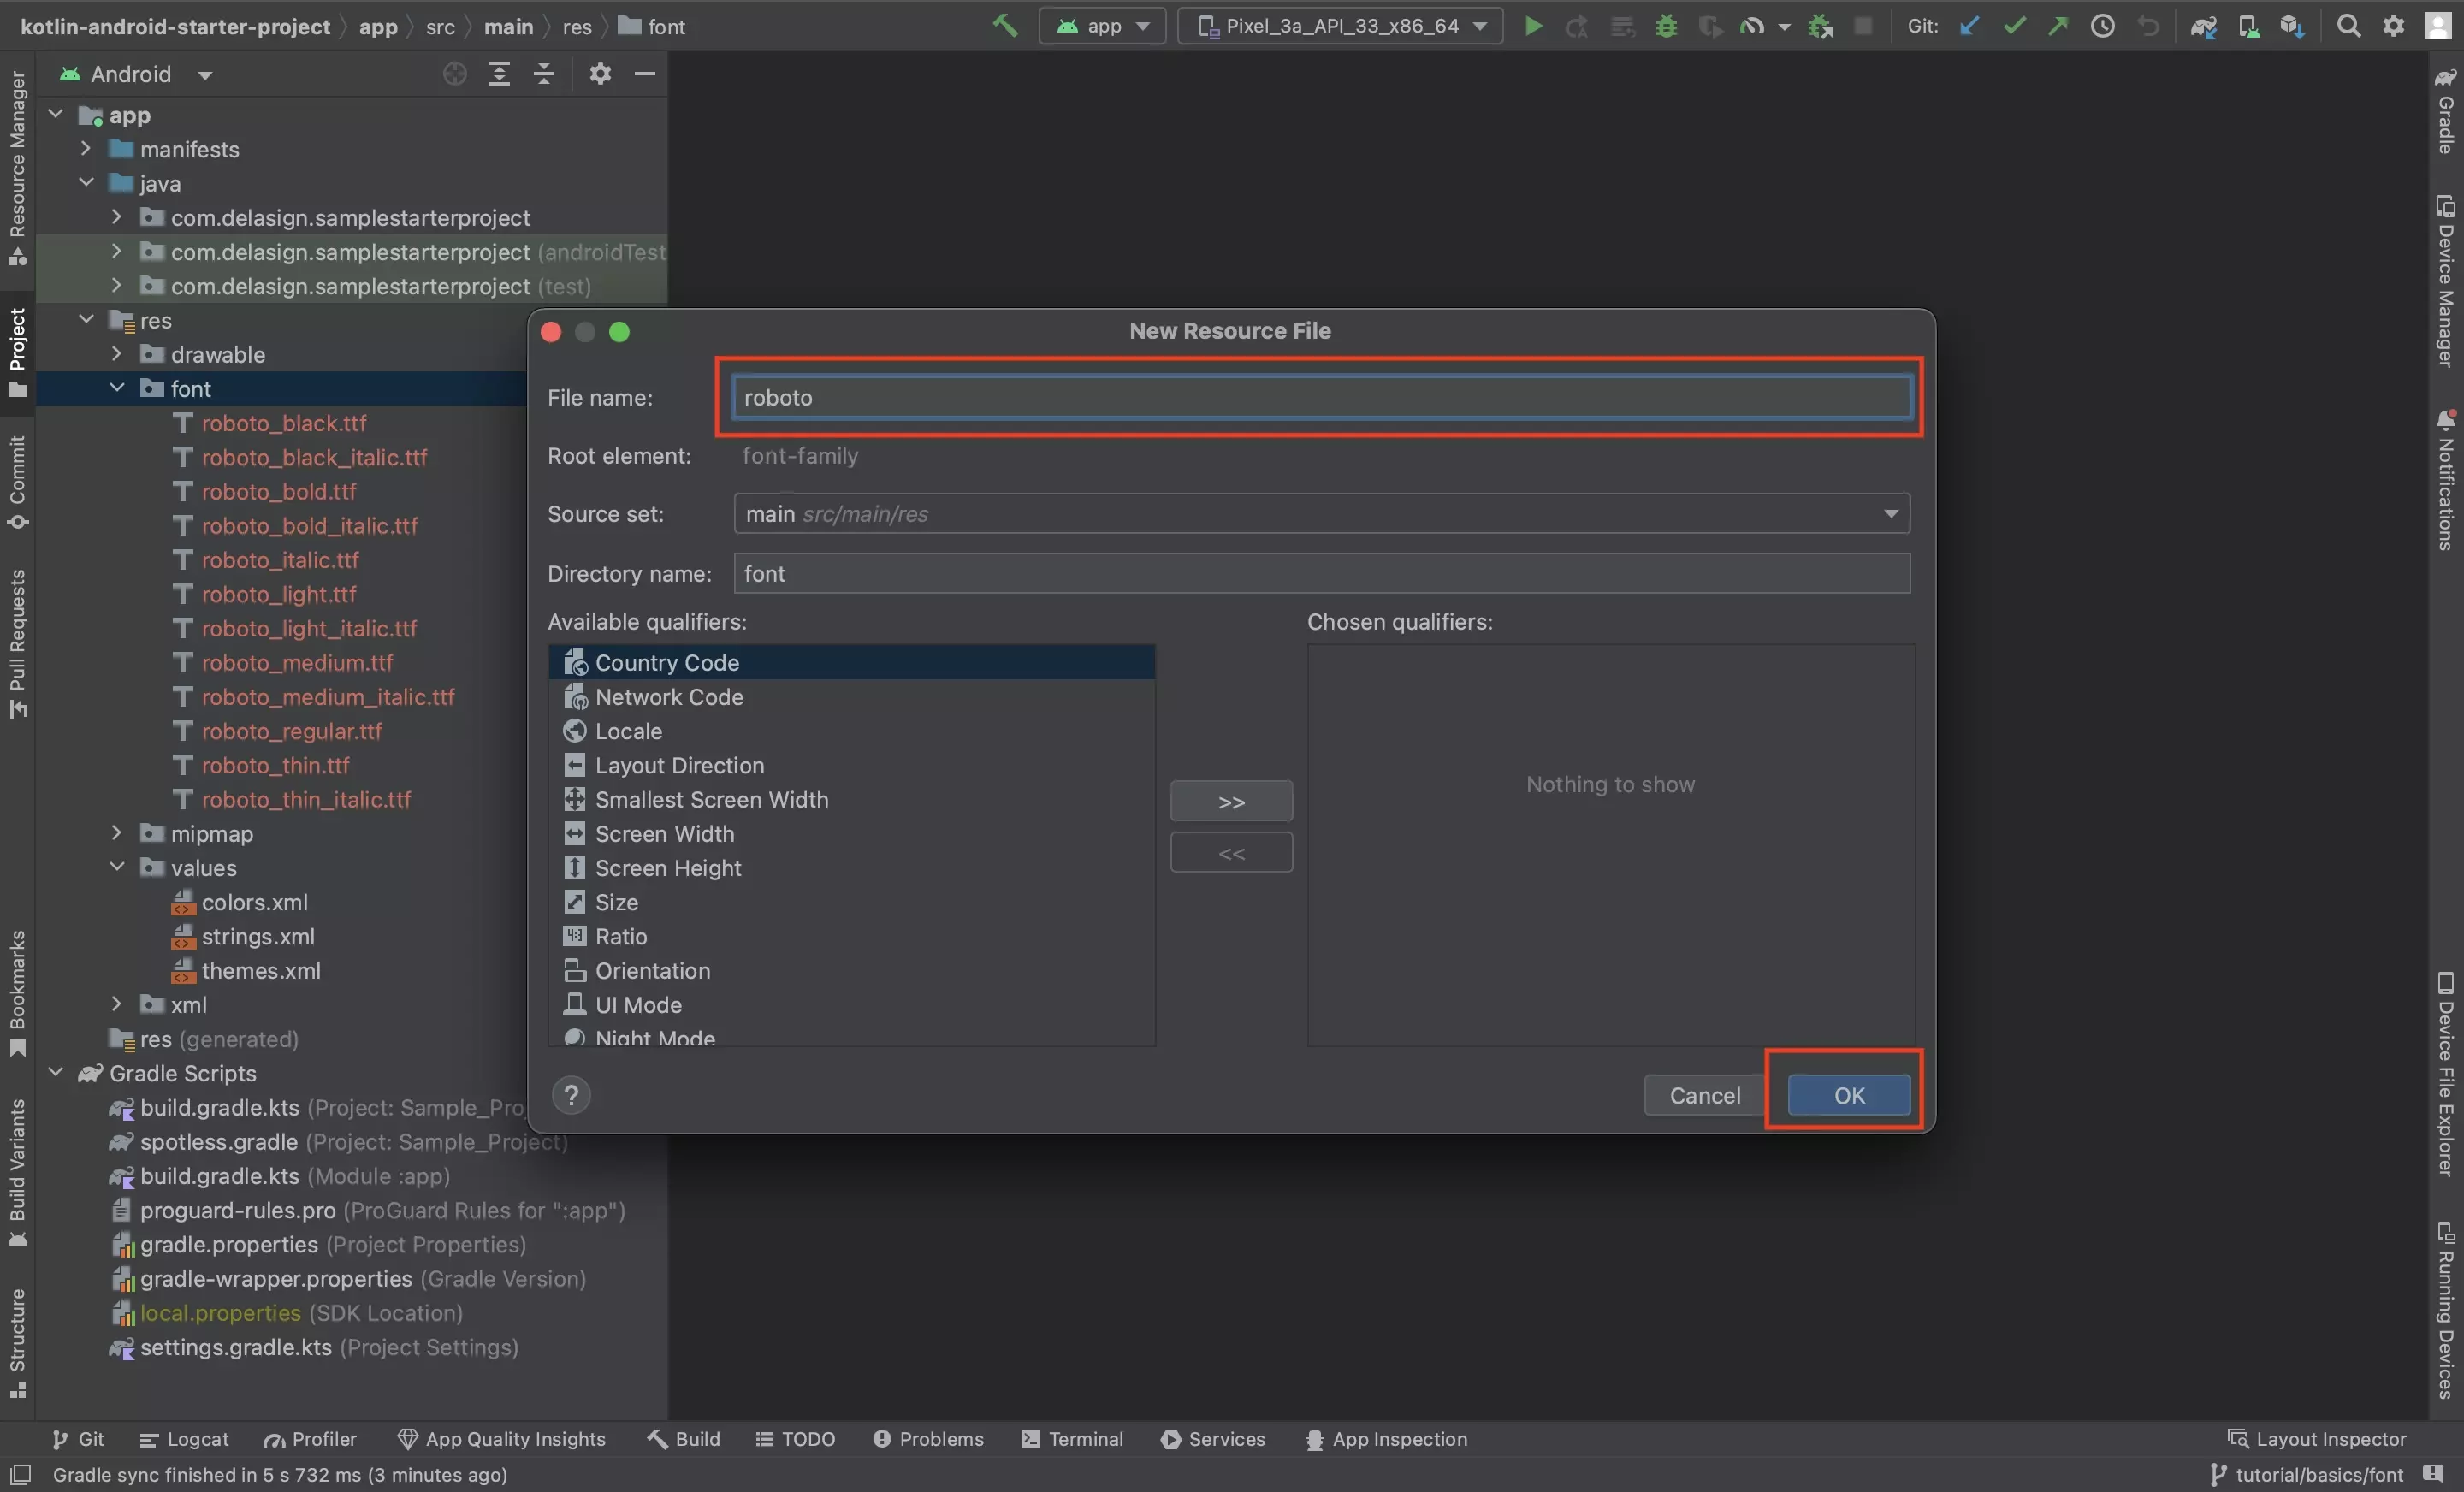
Task: Click the Make Project hammer icon
Action: pos(1005,26)
